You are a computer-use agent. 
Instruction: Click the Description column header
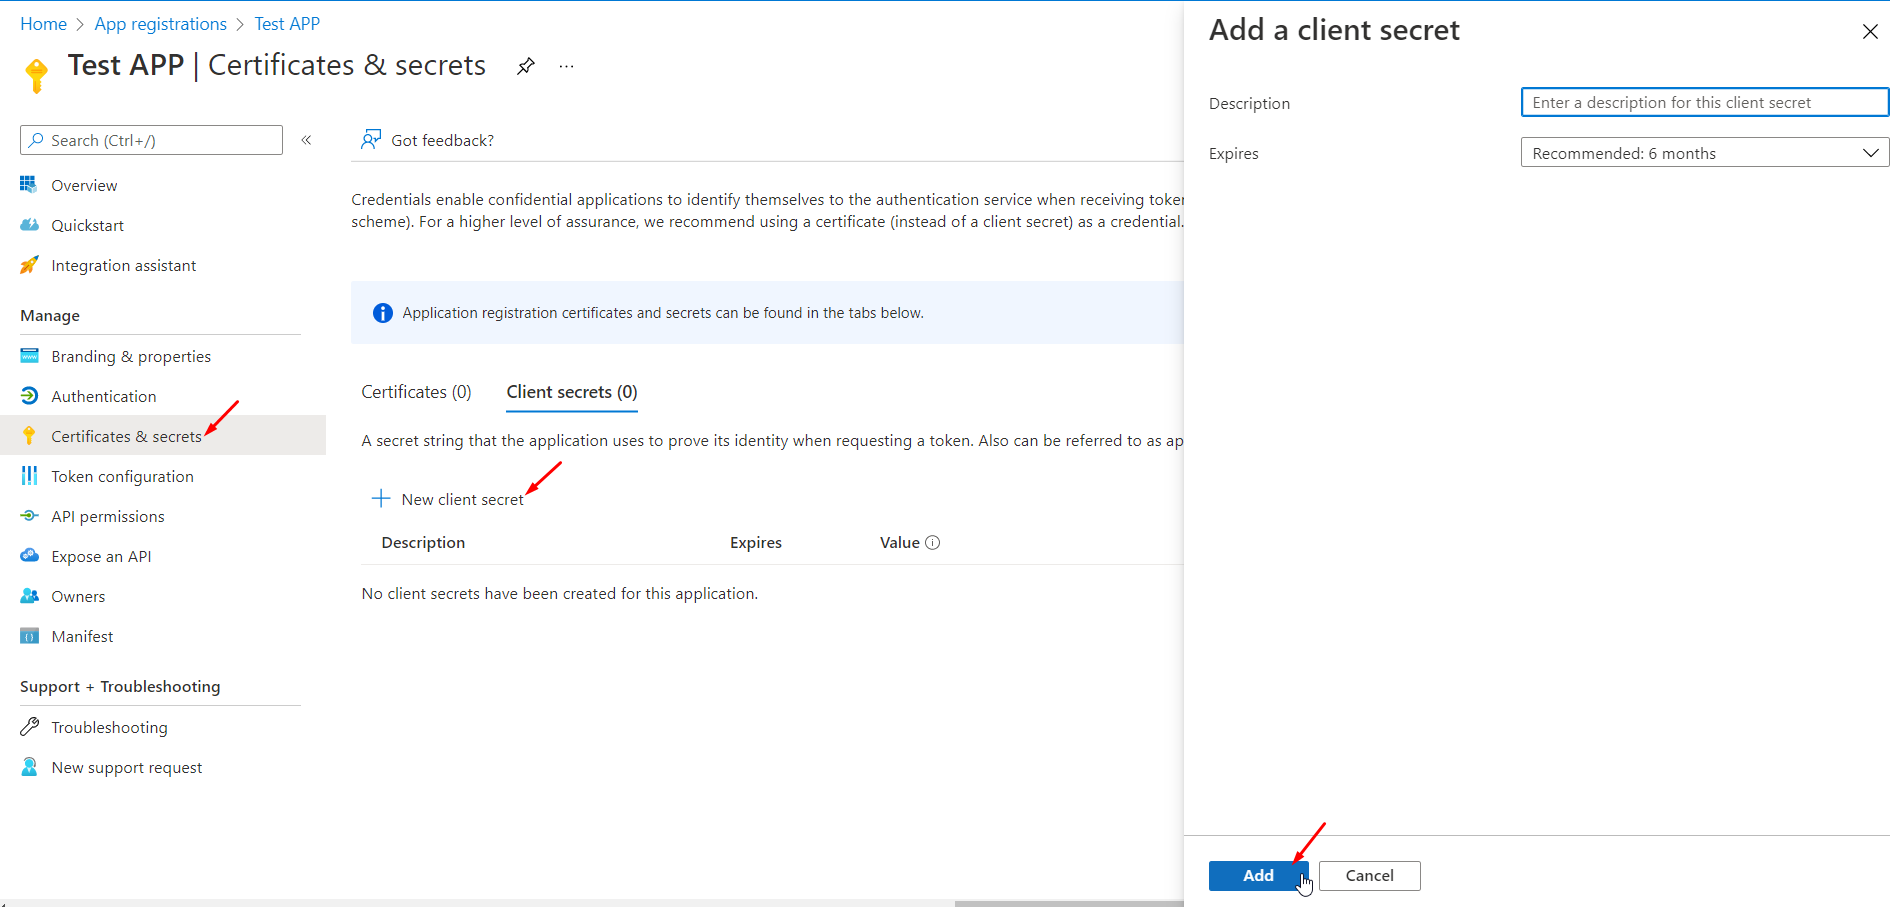(x=423, y=543)
